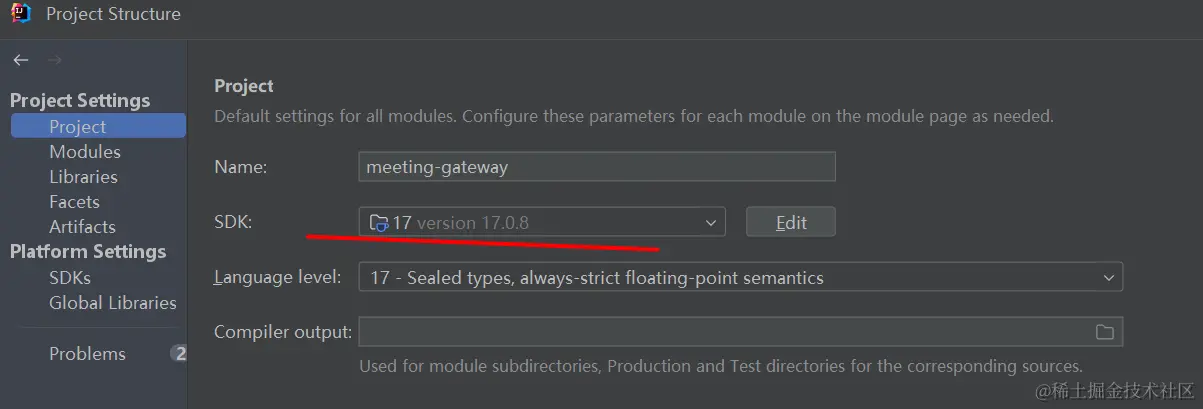This screenshot has height=409, width=1203.
Task: Open the Artifacts section
Action: tap(82, 226)
